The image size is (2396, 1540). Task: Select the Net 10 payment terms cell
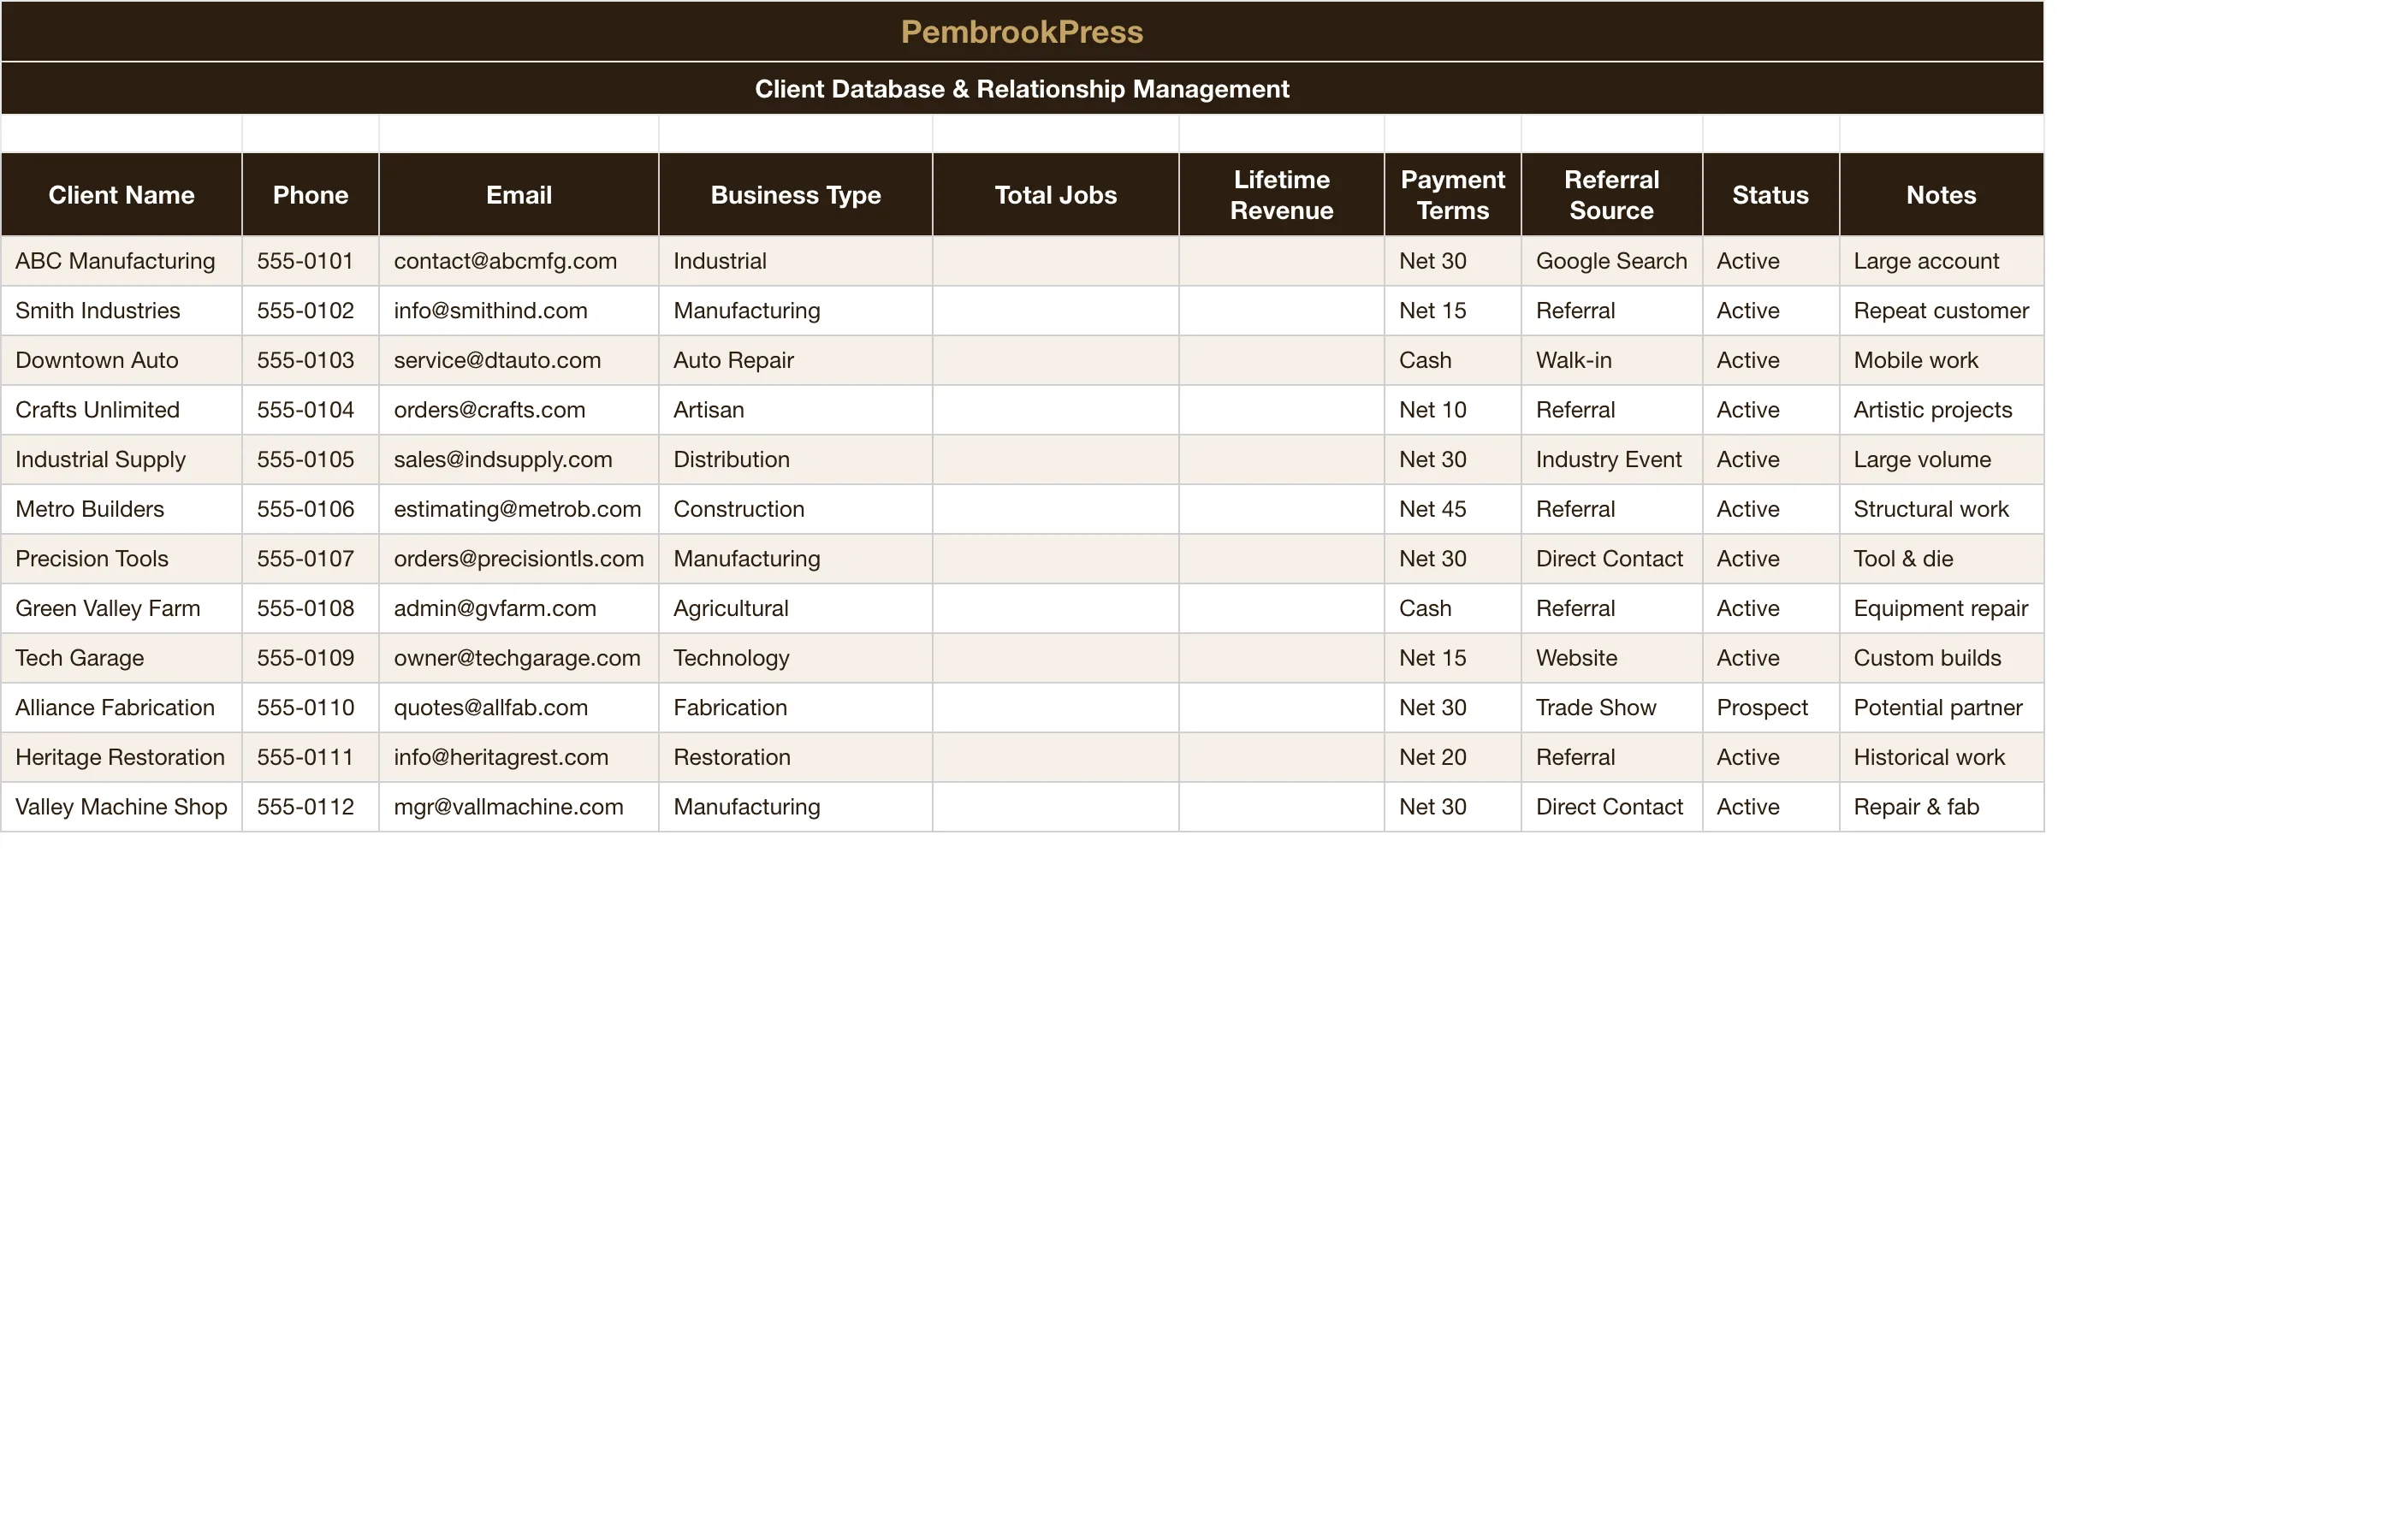pos(1452,410)
